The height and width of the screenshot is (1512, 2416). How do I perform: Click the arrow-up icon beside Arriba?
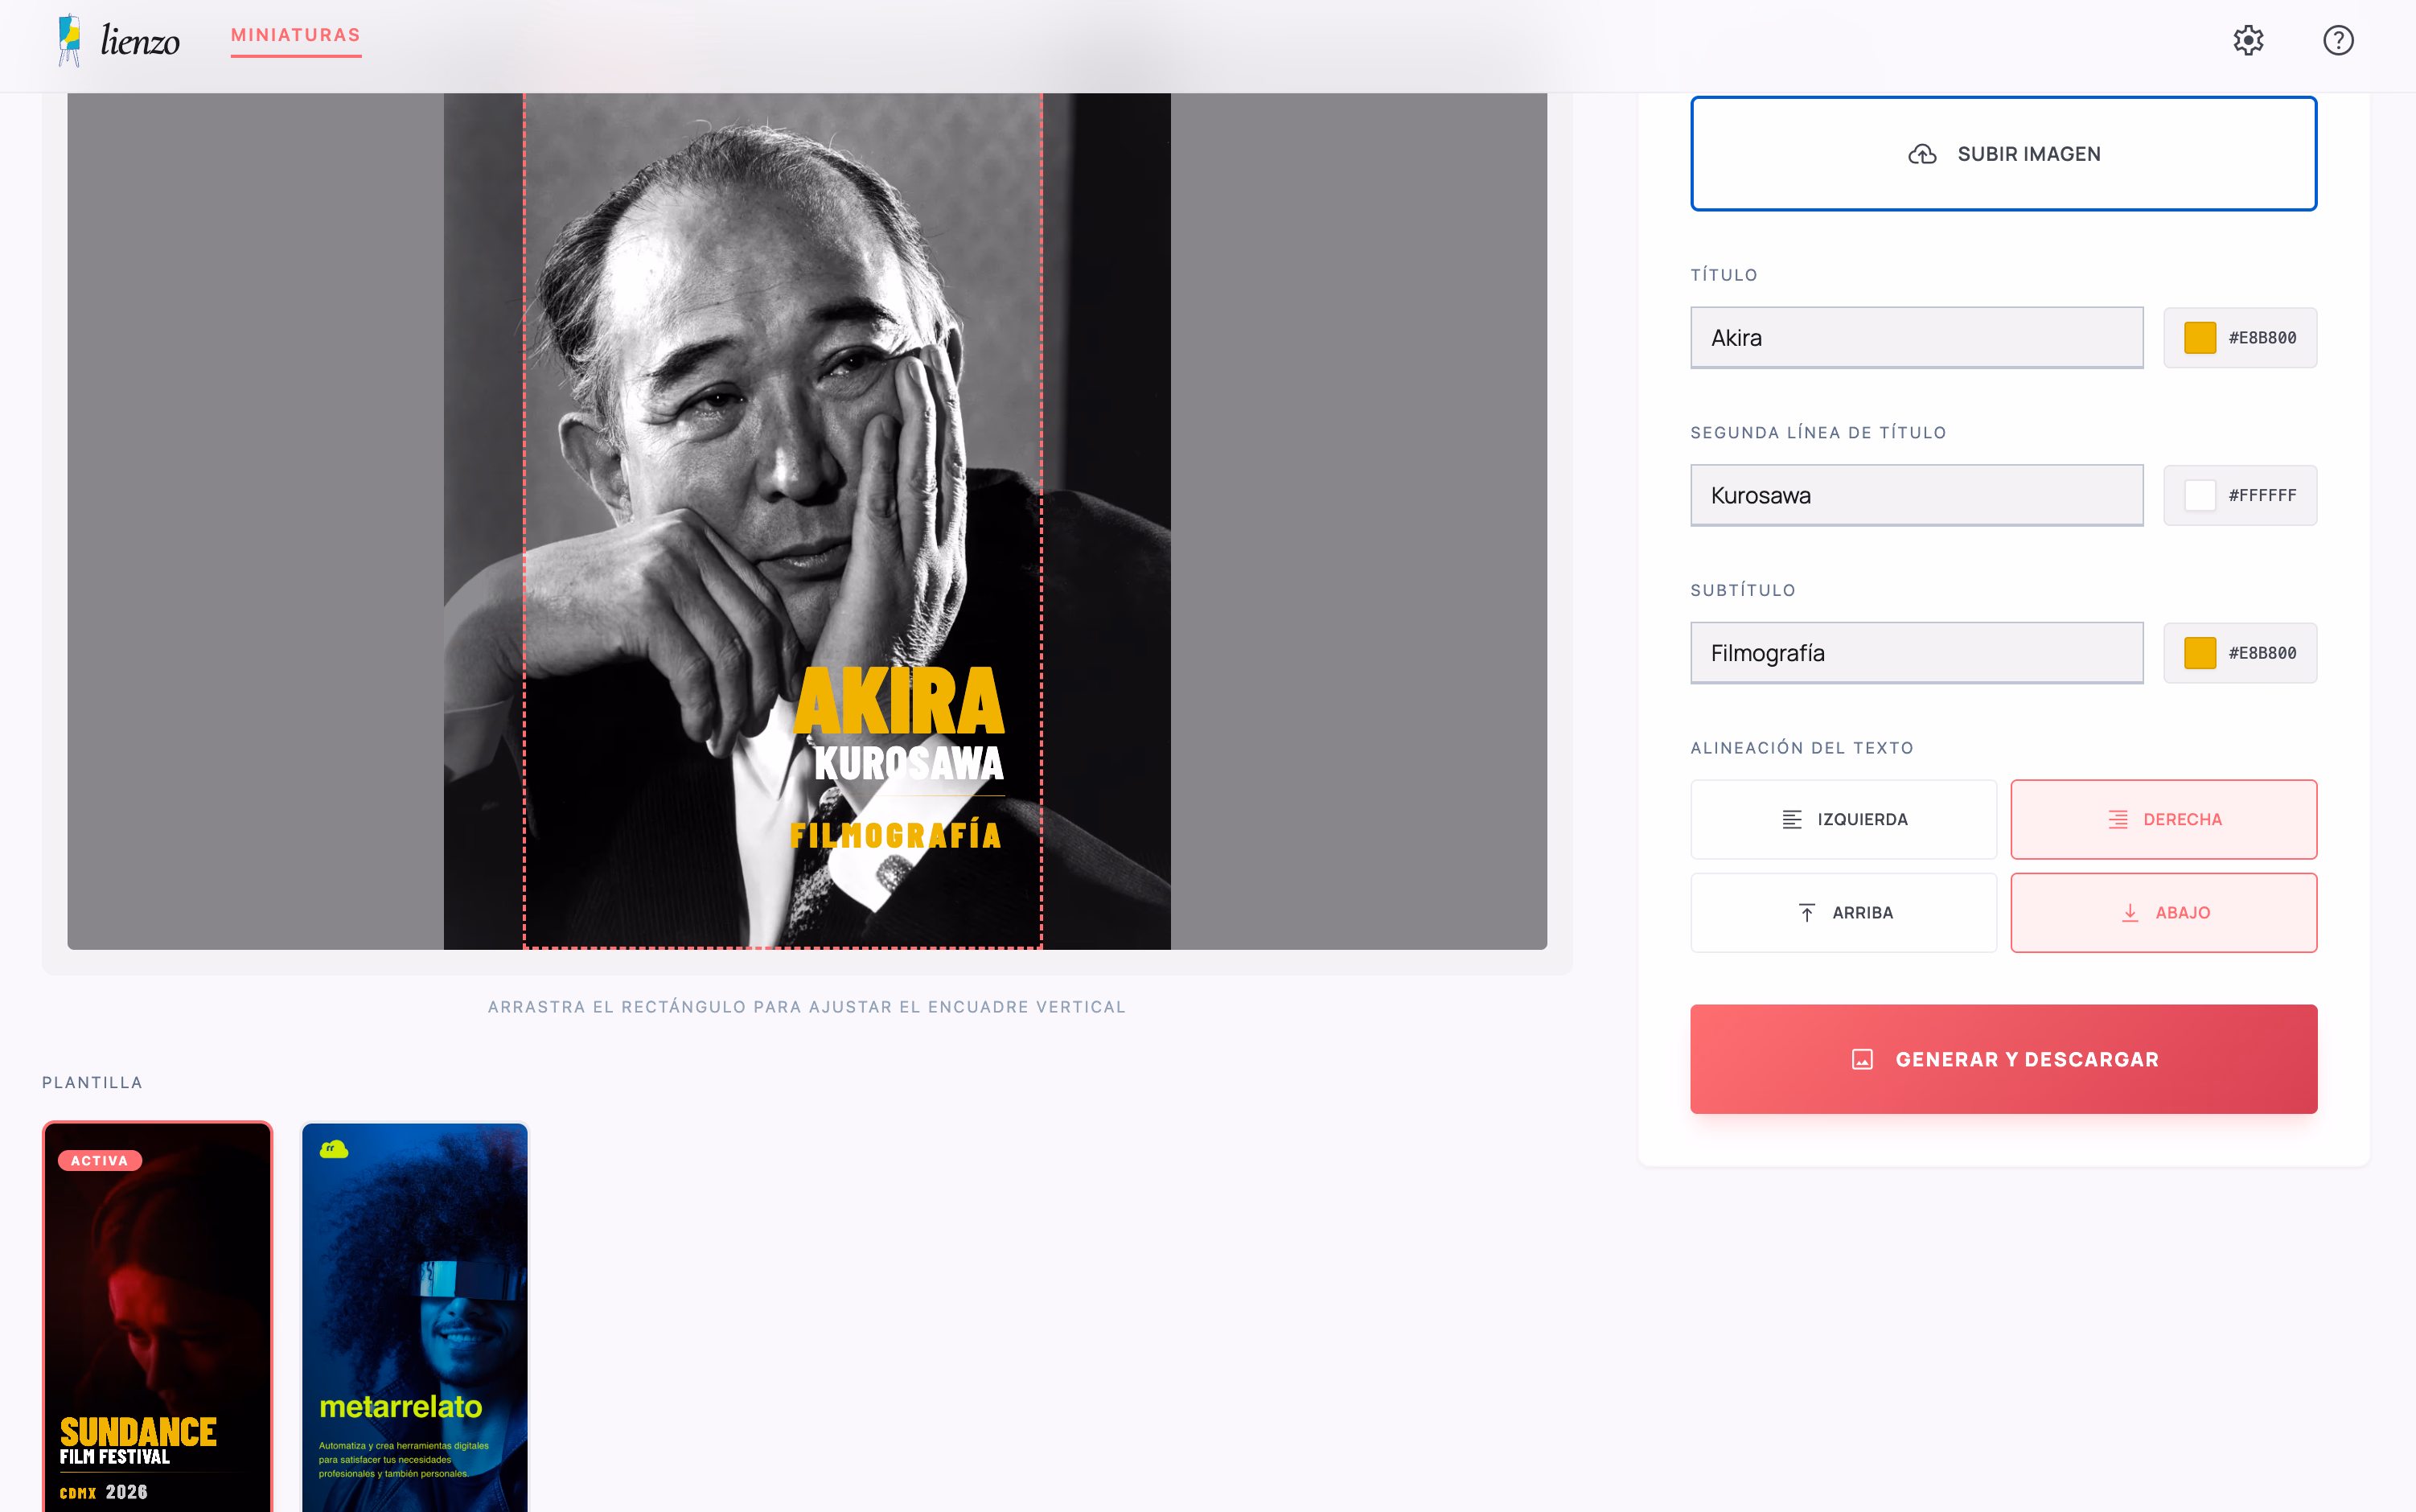[x=1807, y=912]
